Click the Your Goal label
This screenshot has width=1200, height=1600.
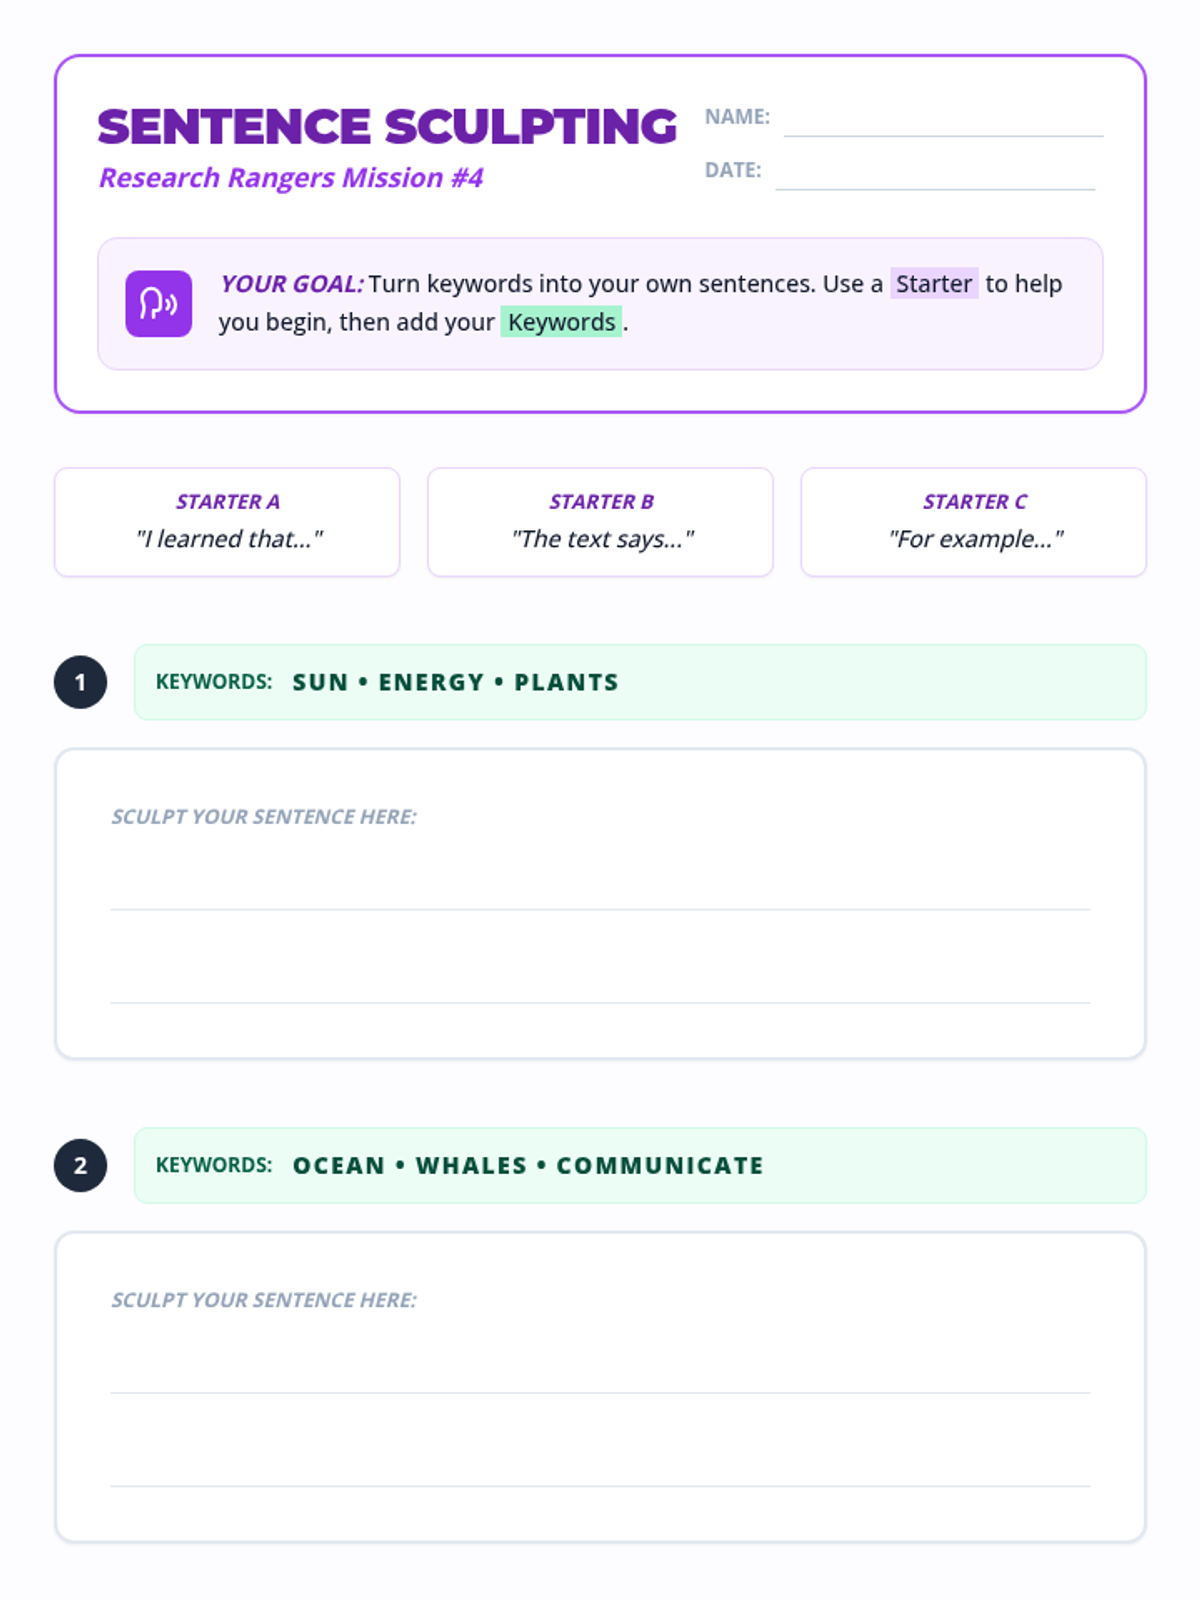292,284
